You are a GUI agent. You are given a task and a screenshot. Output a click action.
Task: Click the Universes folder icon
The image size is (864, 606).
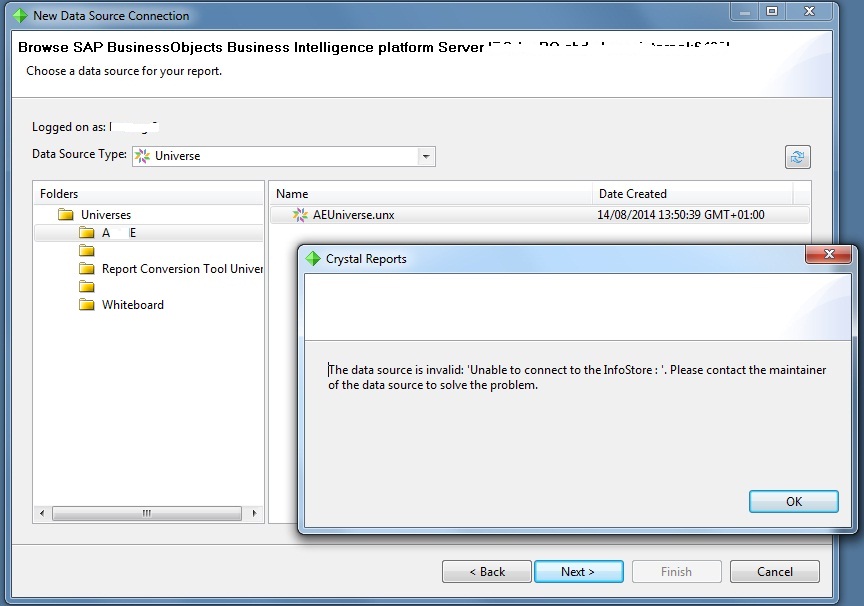[66, 214]
